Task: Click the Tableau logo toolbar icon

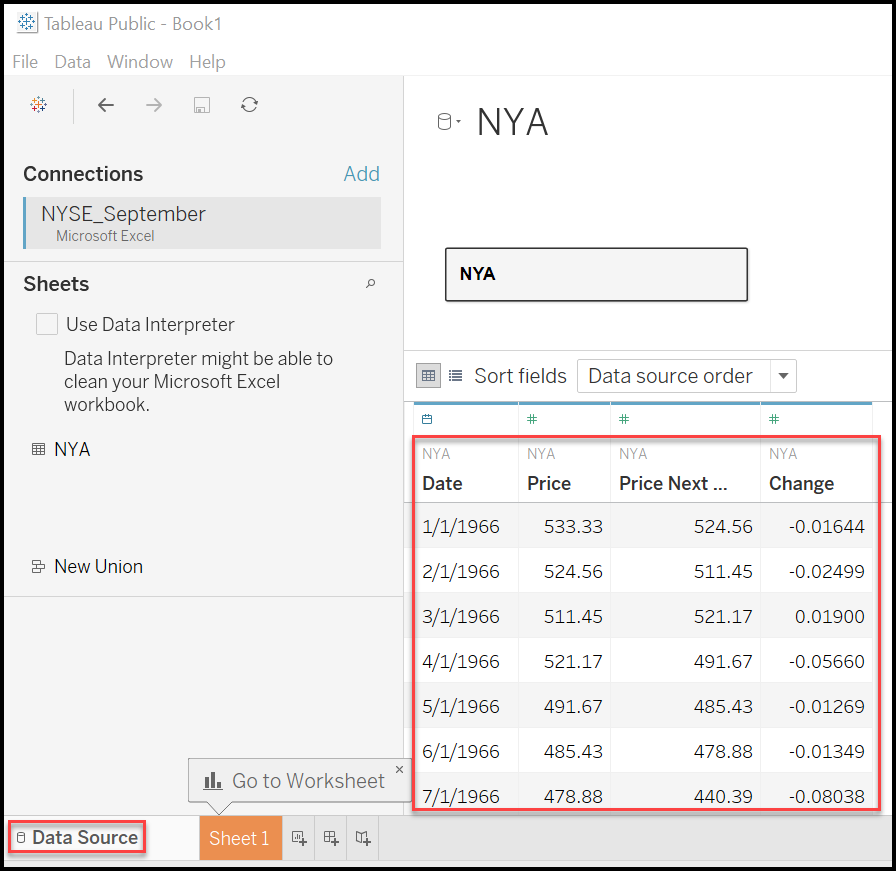Action: (x=38, y=104)
